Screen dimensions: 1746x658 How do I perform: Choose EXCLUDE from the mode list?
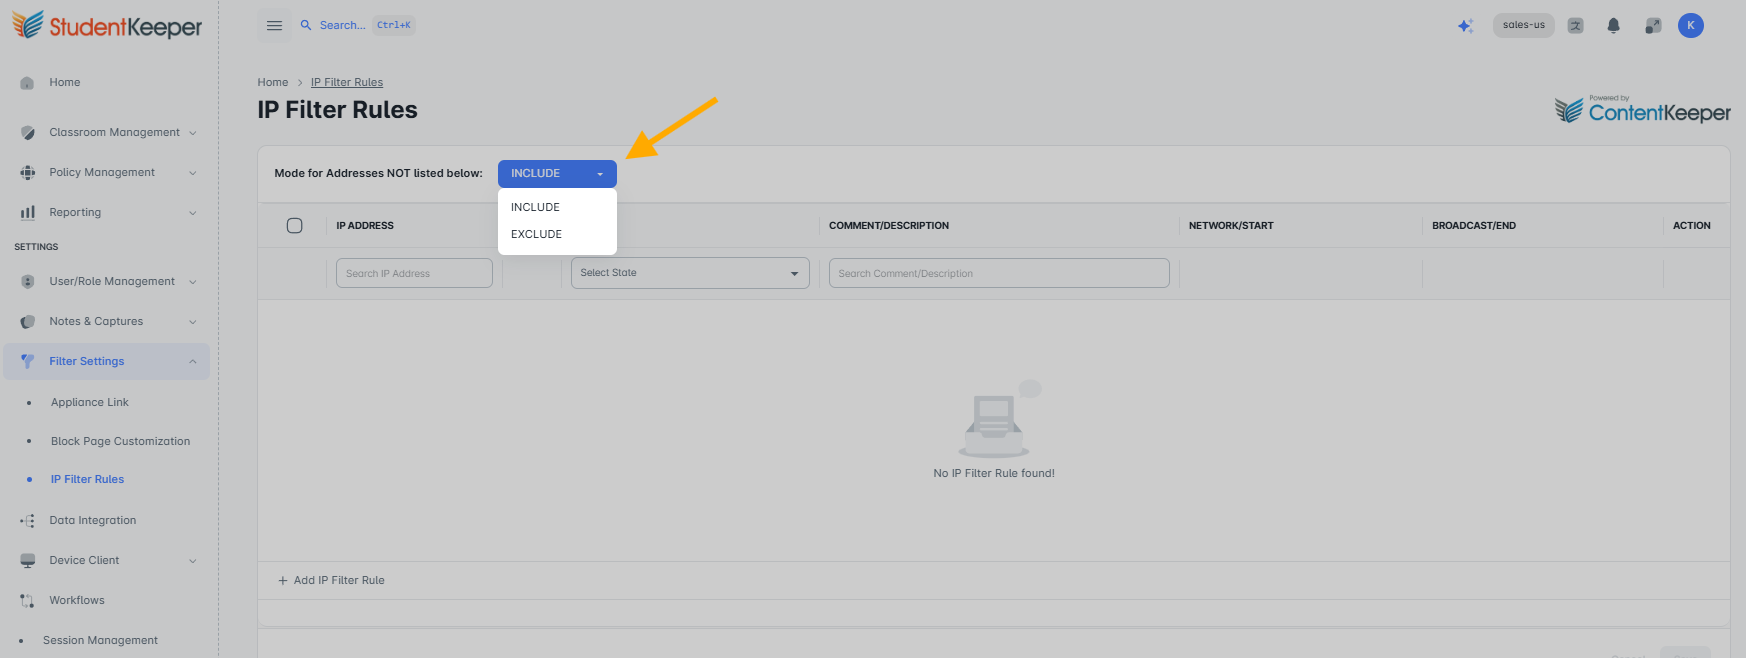click(x=537, y=234)
